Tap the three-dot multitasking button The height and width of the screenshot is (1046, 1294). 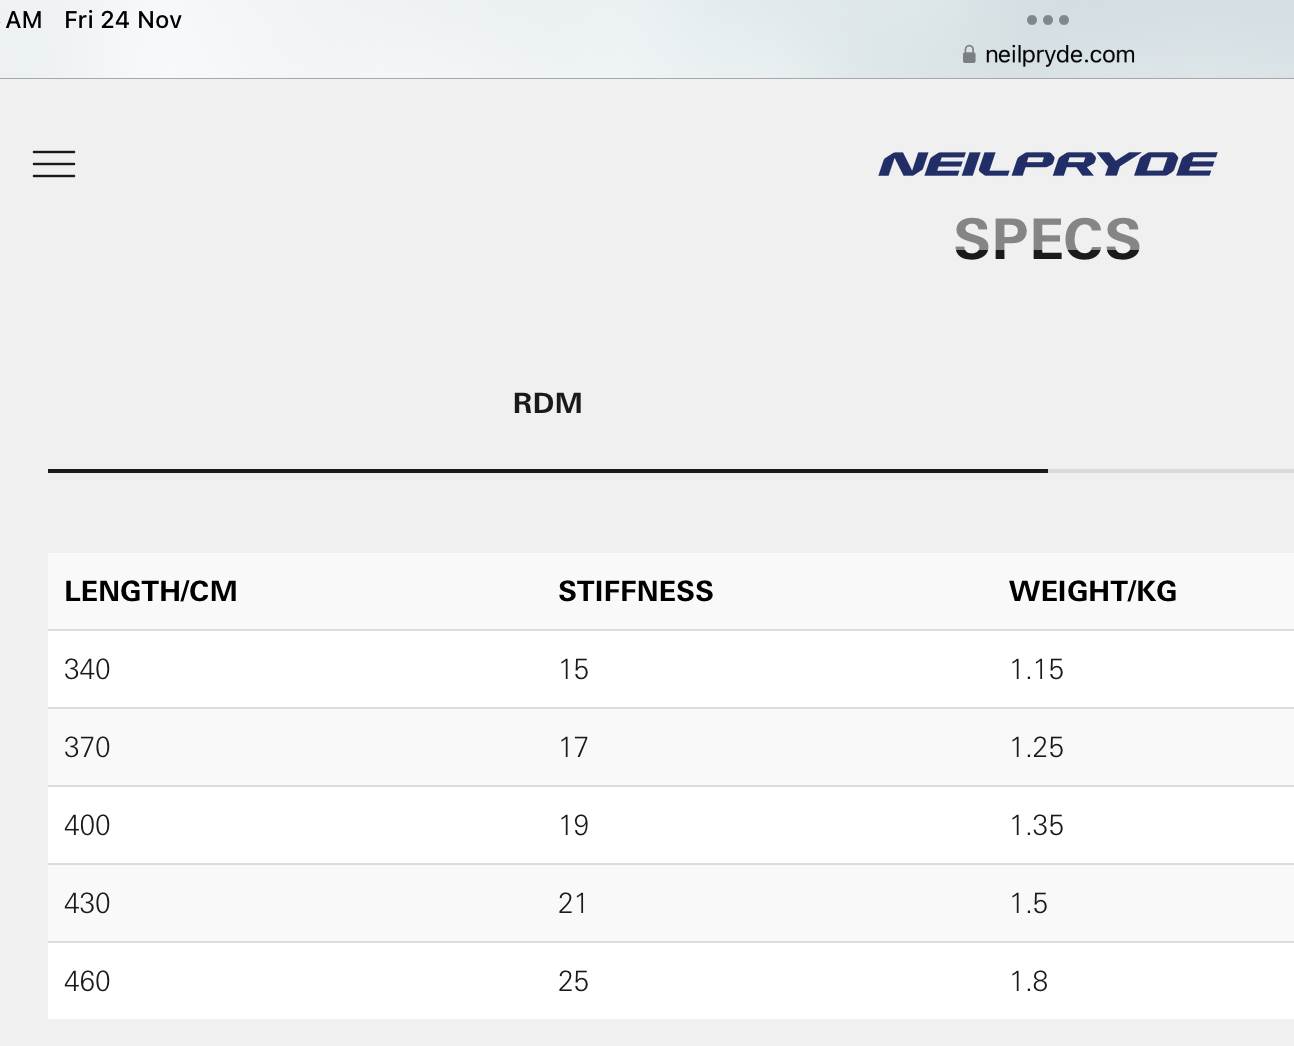1047,20
